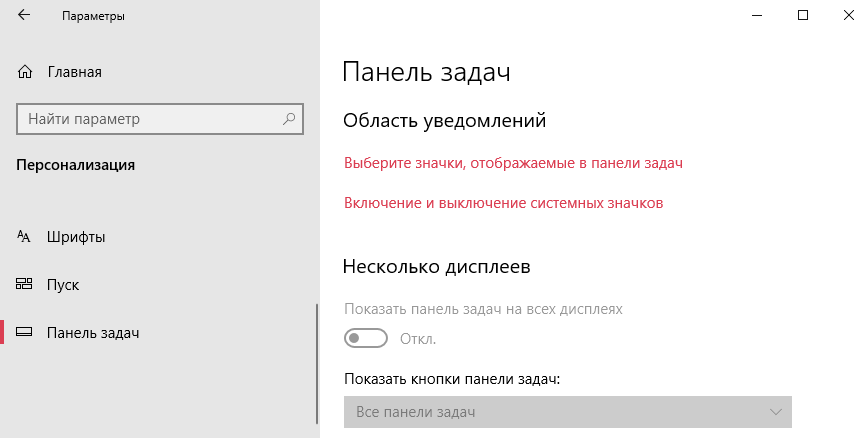
Task: Toggle the show taskbar on all displays switch
Action: click(365, 339)
